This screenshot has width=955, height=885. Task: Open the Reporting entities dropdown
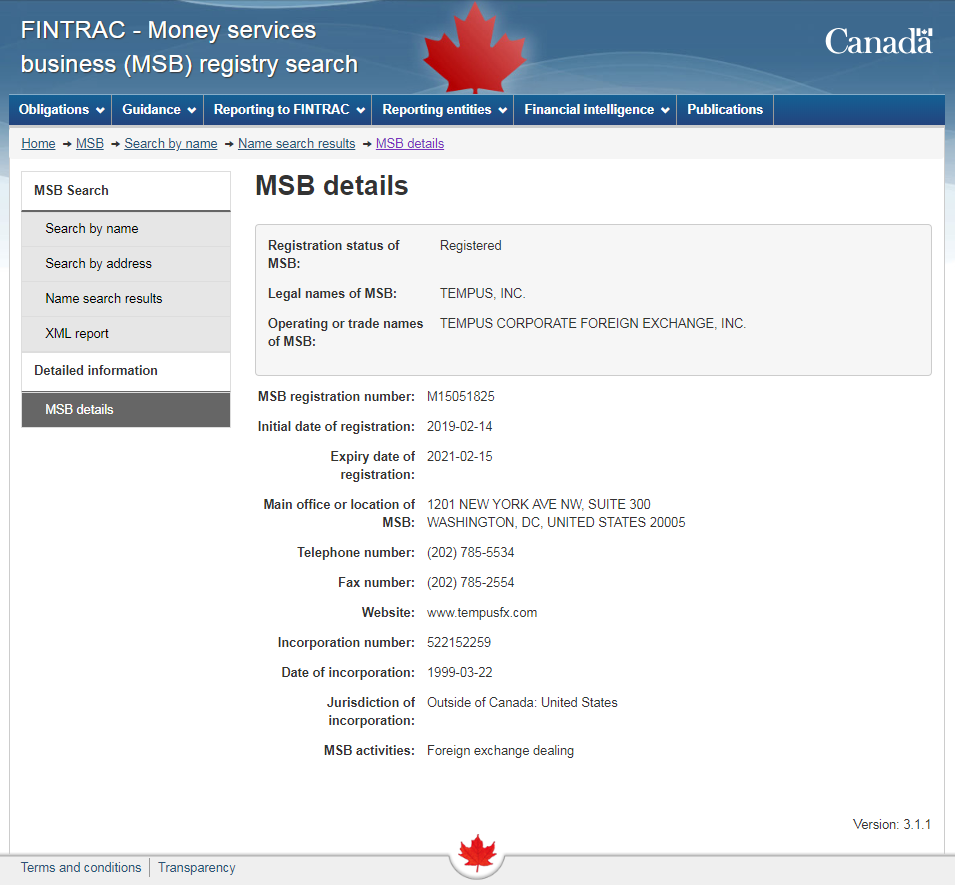click(444, 110)
